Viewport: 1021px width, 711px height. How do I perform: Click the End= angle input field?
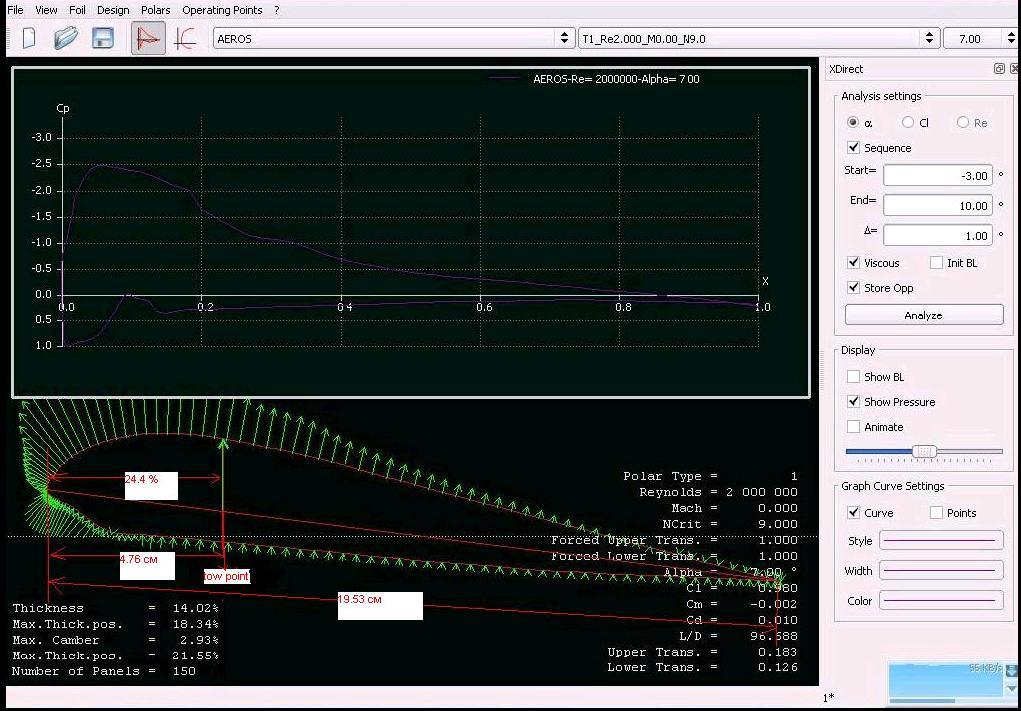pyautogui.click(x=937, y=205)
